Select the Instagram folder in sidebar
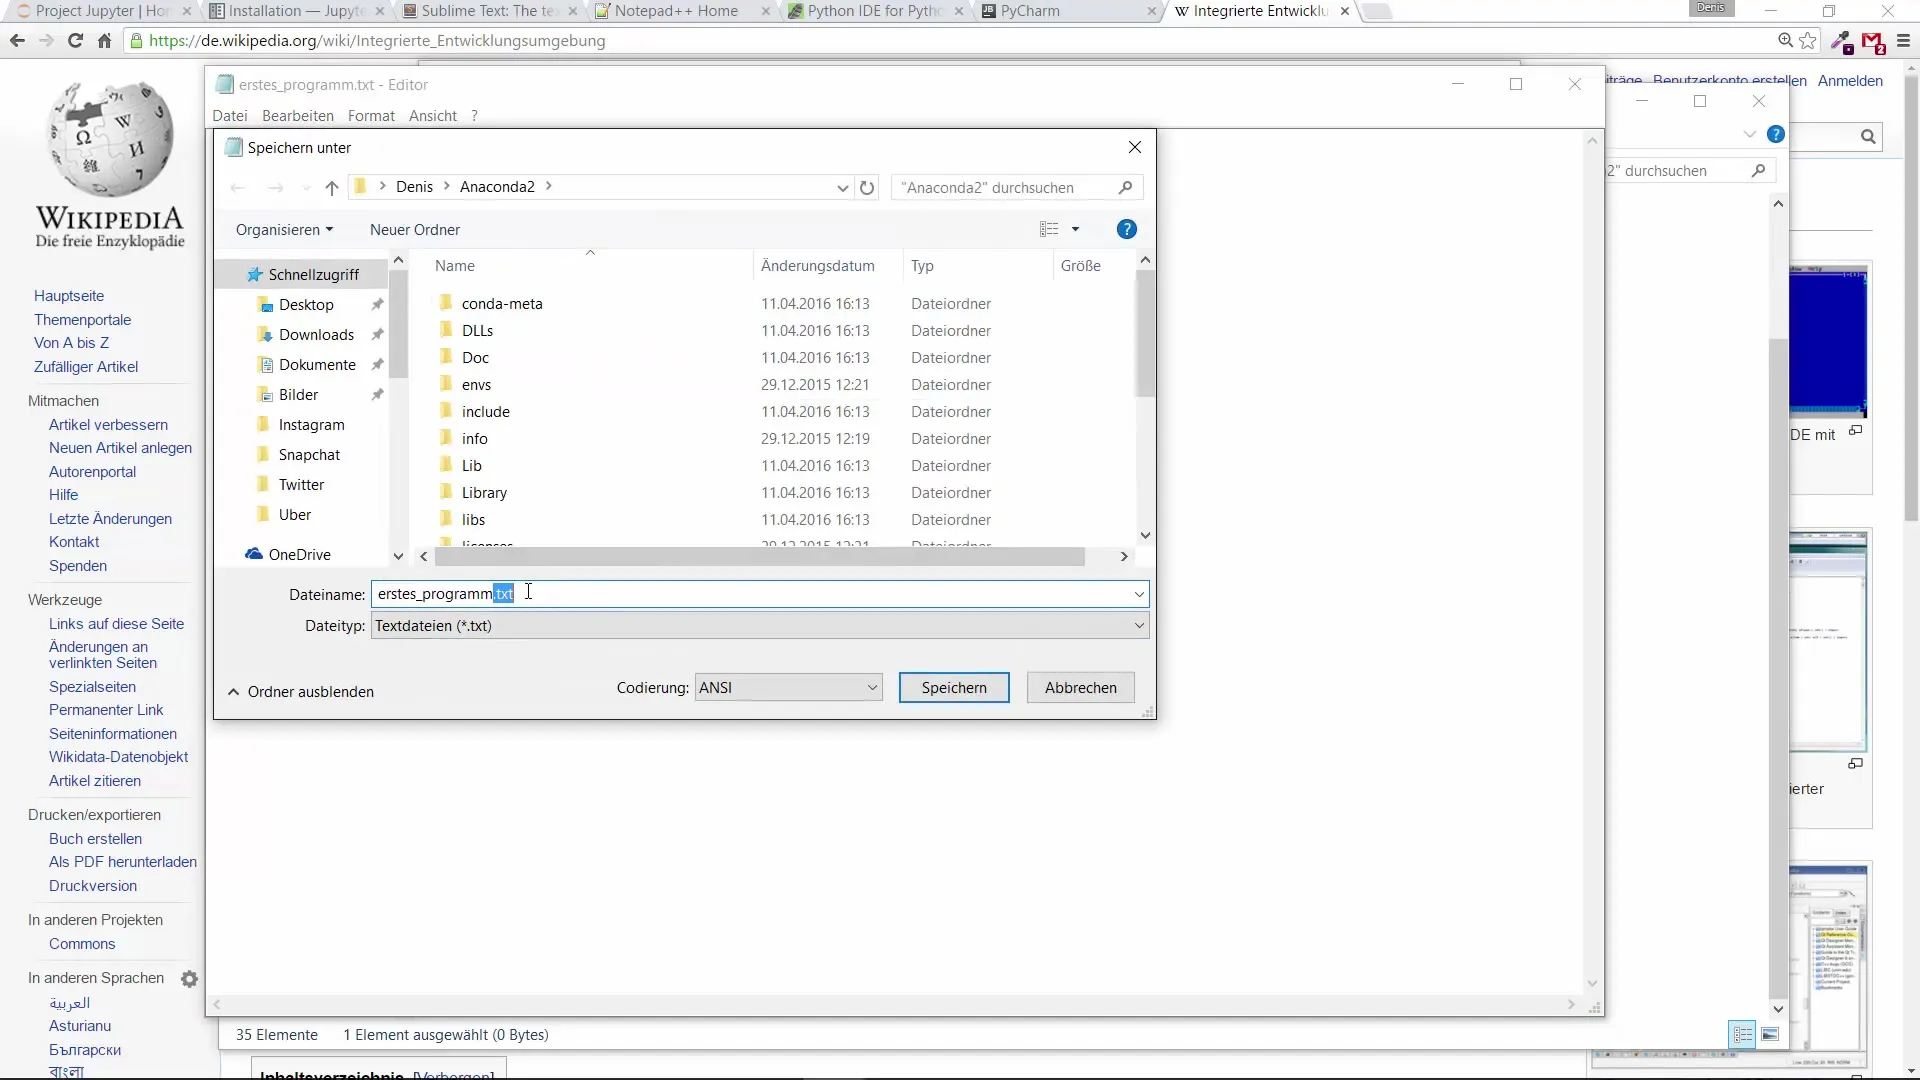This screenshot has width=1920, height=1080. pos(311,425)
